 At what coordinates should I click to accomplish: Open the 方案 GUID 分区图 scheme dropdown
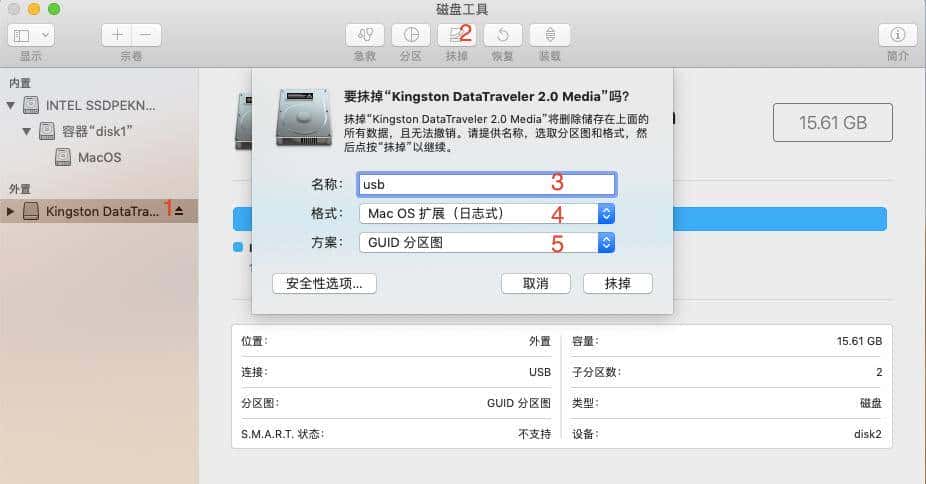[487, 243]
